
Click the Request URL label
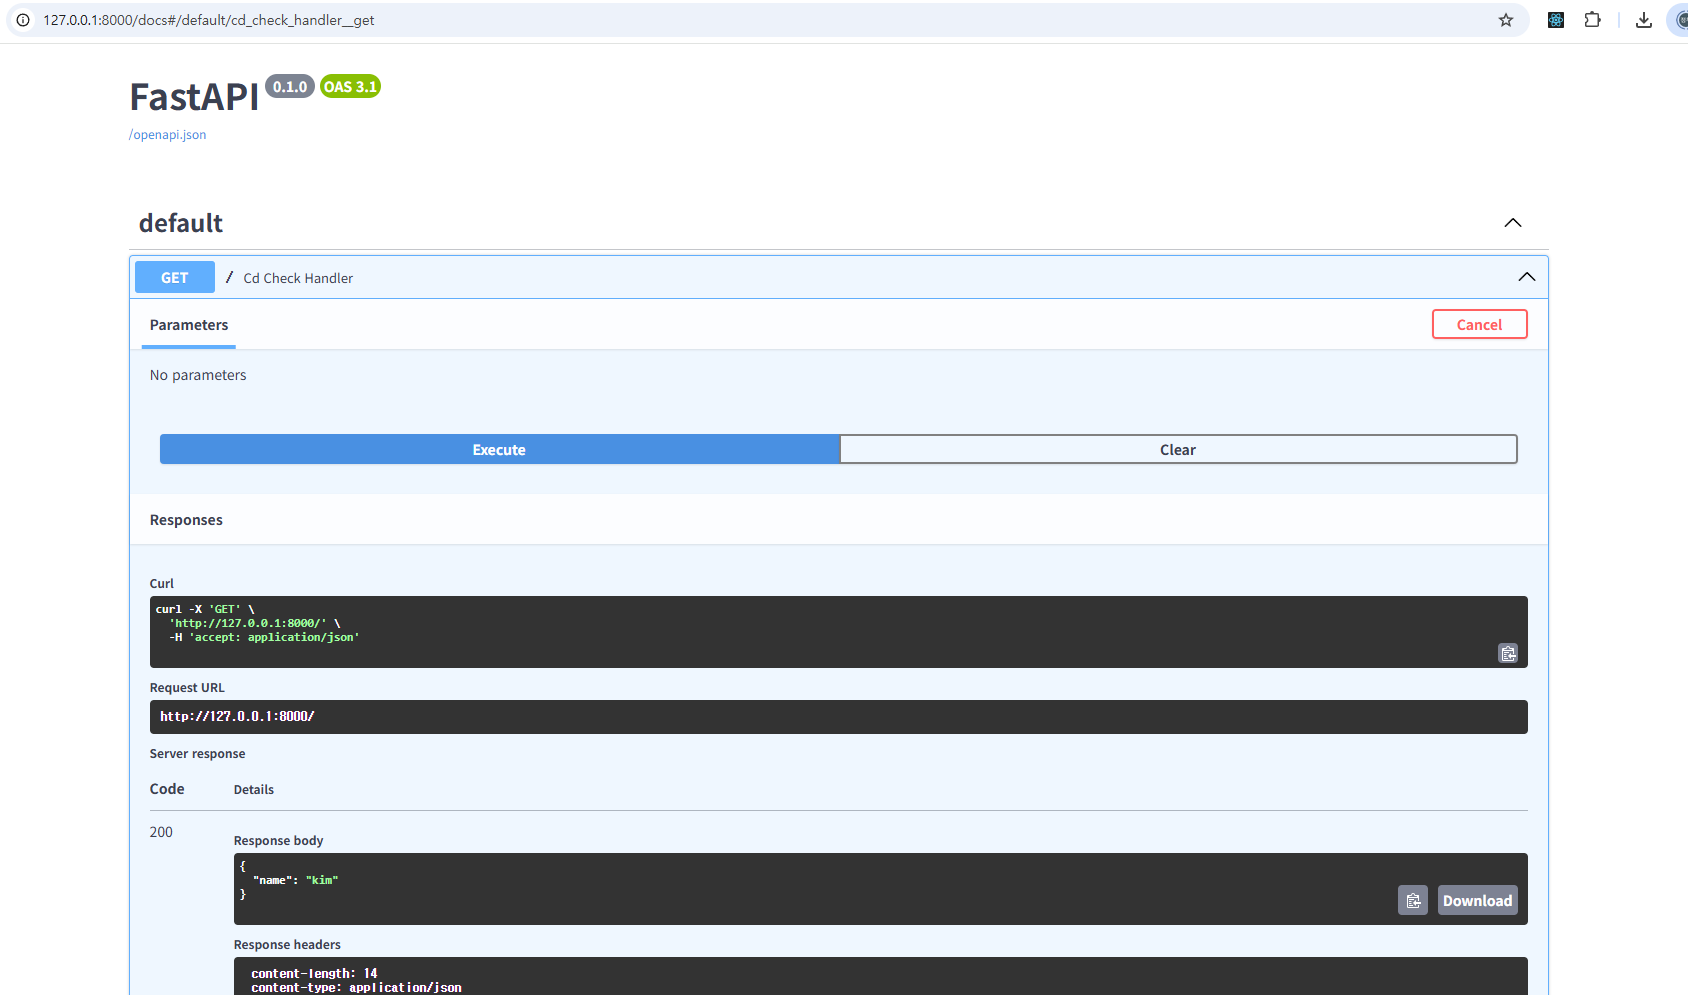pos(187,688)
